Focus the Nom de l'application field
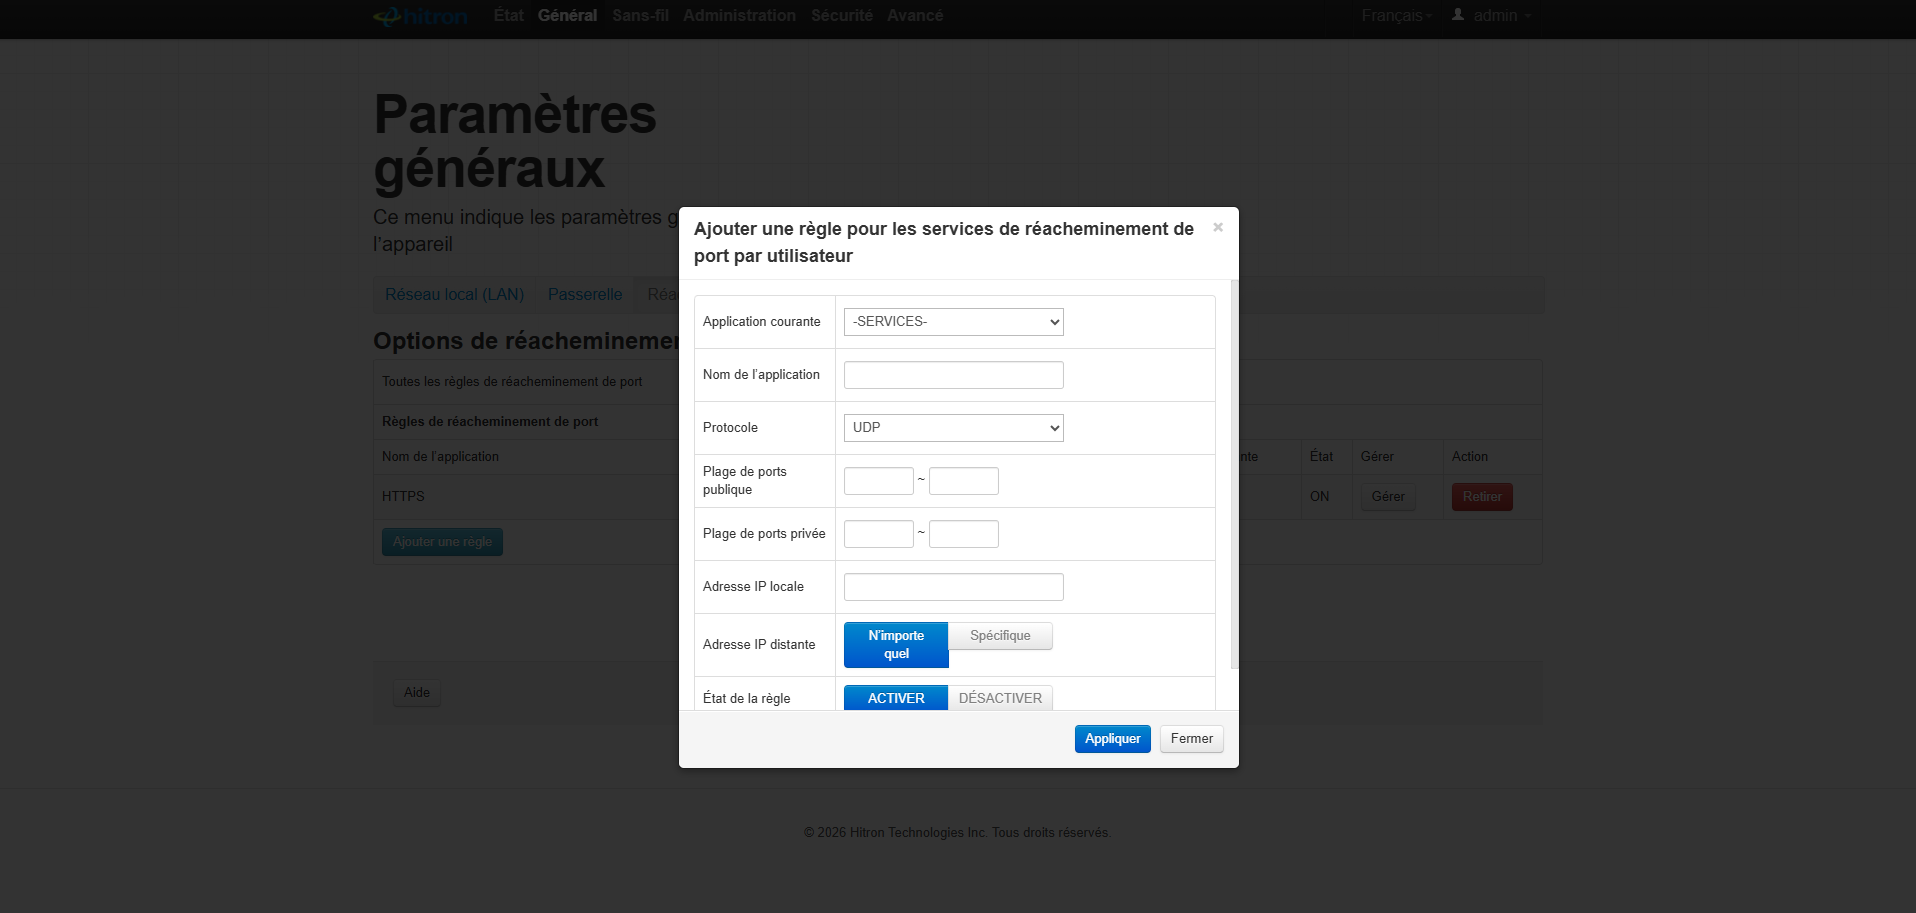 [953, 375]
